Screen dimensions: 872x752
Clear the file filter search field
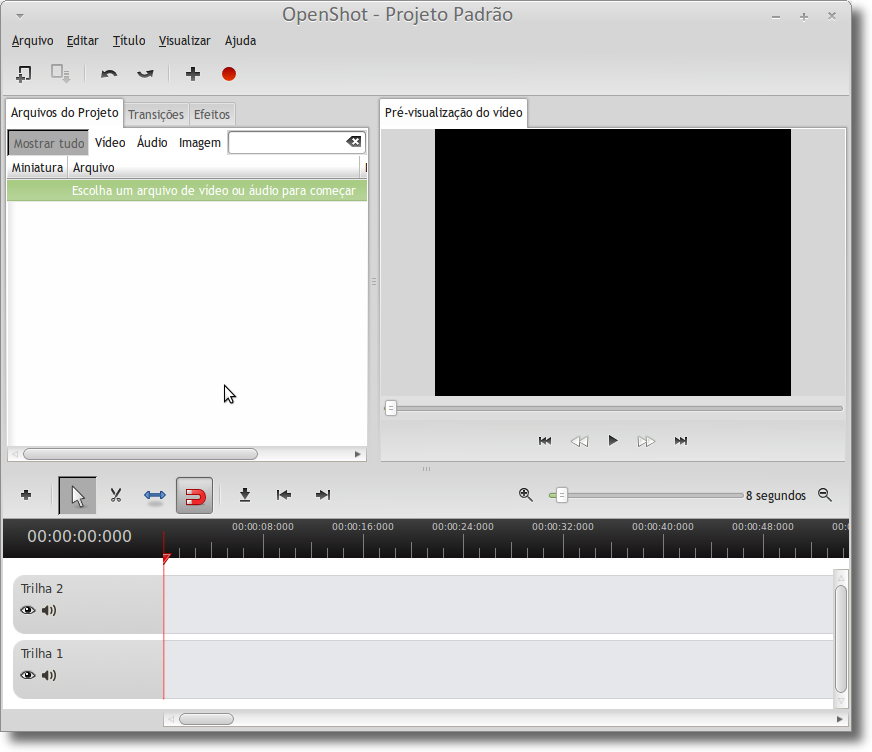[354, 142]
